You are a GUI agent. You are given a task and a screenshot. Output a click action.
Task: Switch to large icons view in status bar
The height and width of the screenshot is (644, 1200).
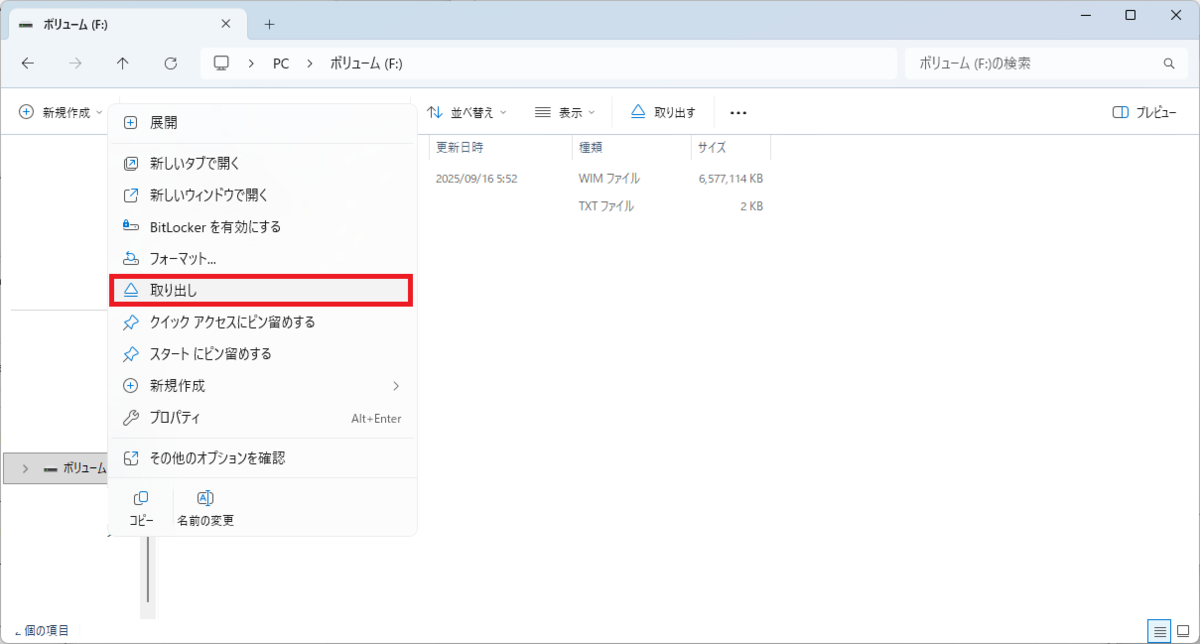1183,631
